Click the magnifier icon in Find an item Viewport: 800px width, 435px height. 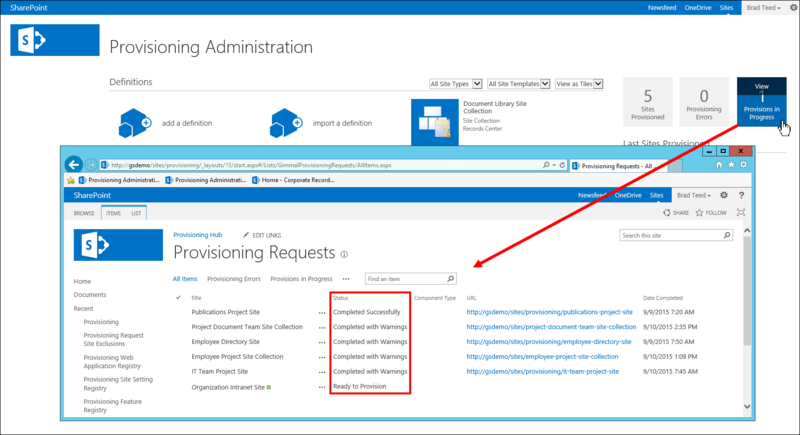(x=450, y=279)
